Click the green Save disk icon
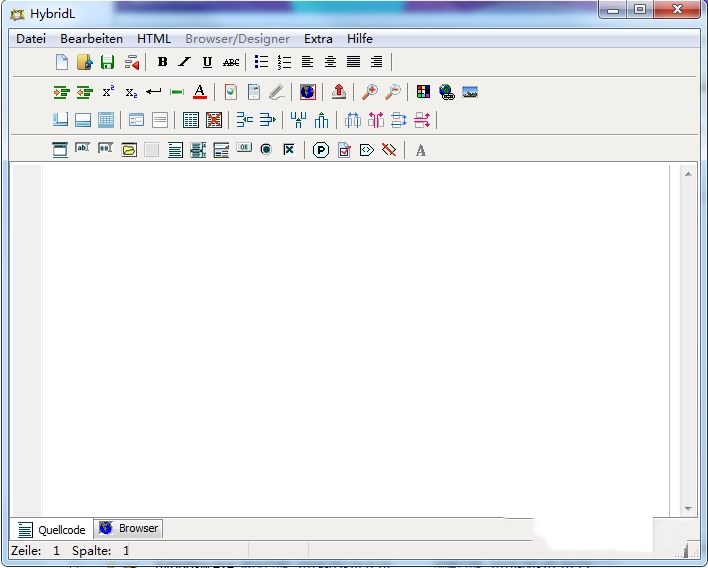 click(x=108, y=62)
